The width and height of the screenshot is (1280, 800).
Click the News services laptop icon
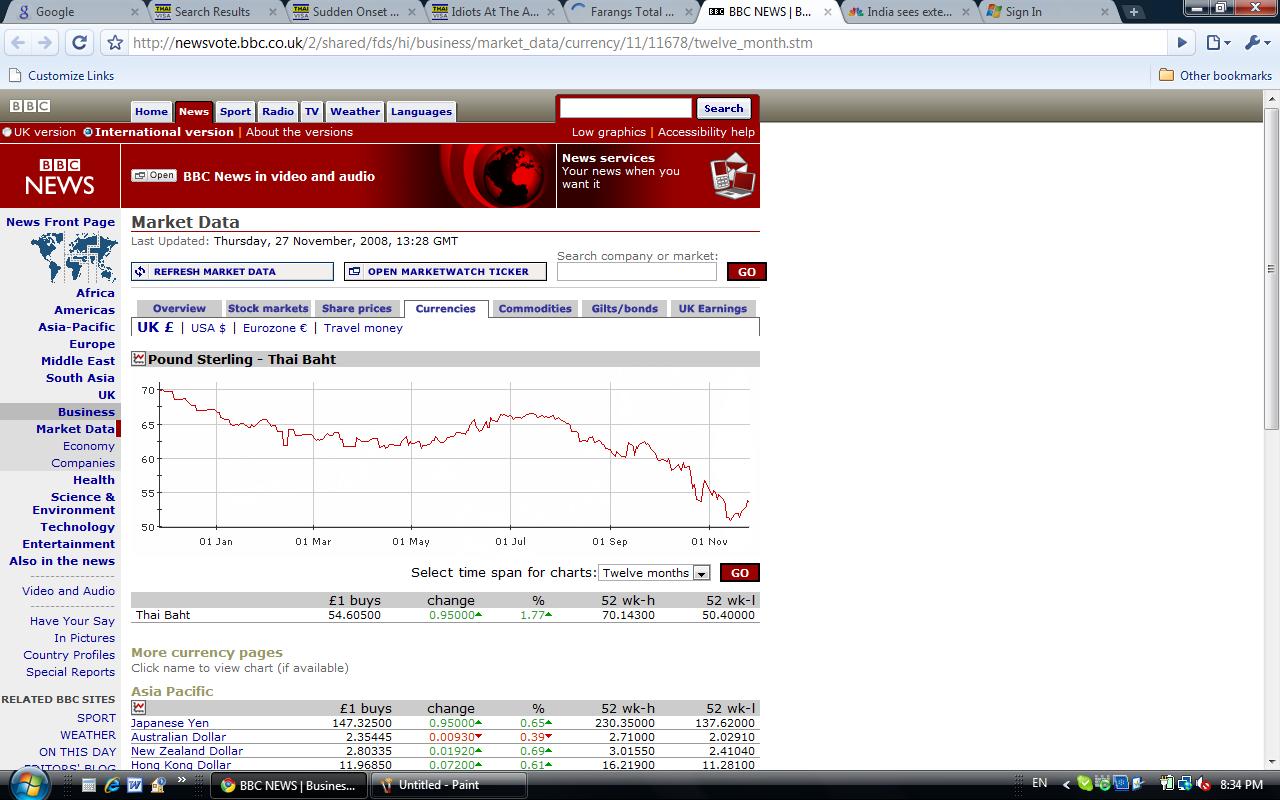pos(733,176)
